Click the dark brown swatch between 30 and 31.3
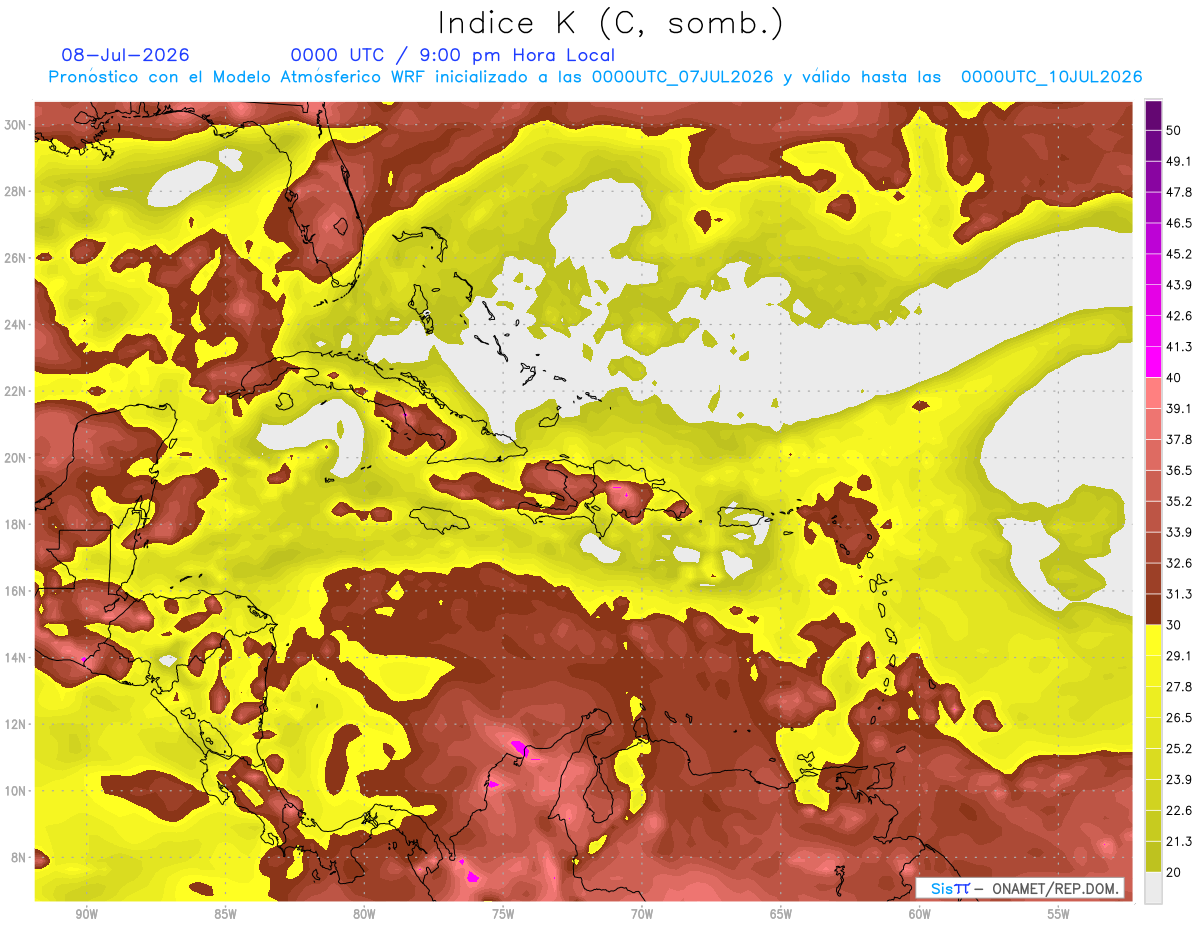 coord(1154,609)
